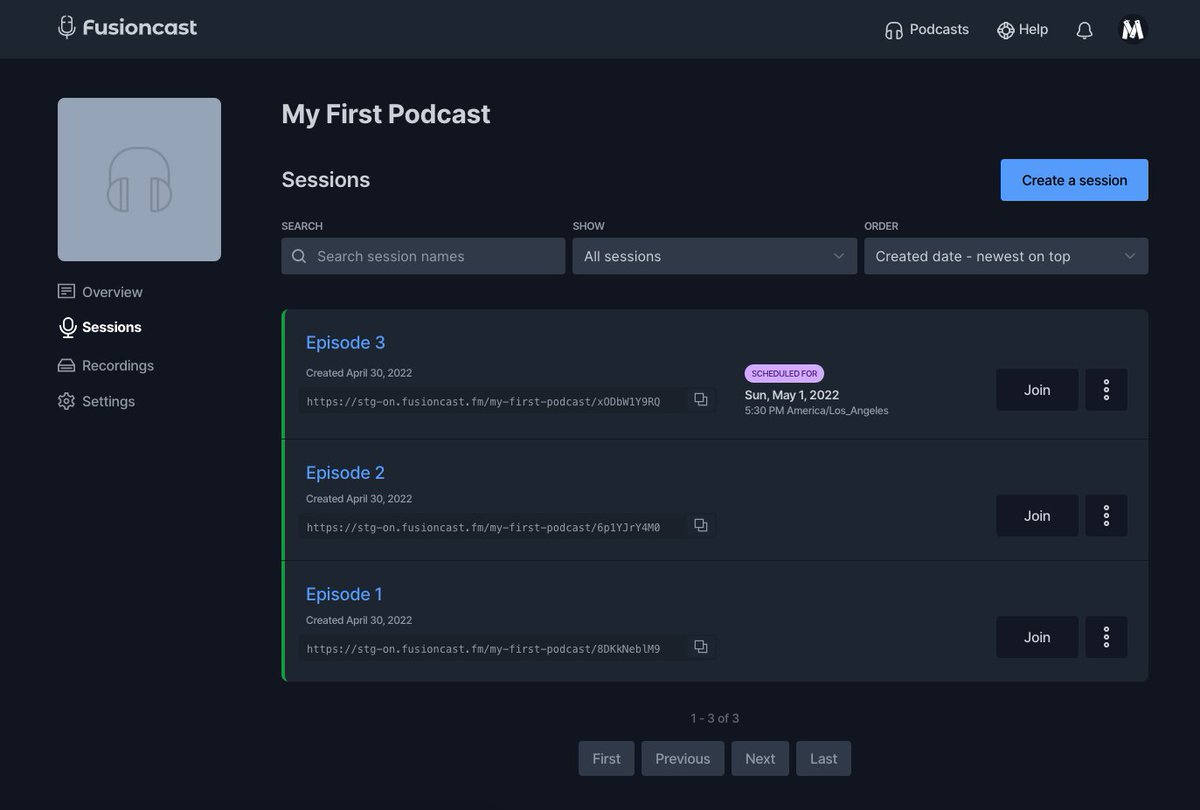
Task: Click the My First Podcast heading
Action: coord(386,114)
